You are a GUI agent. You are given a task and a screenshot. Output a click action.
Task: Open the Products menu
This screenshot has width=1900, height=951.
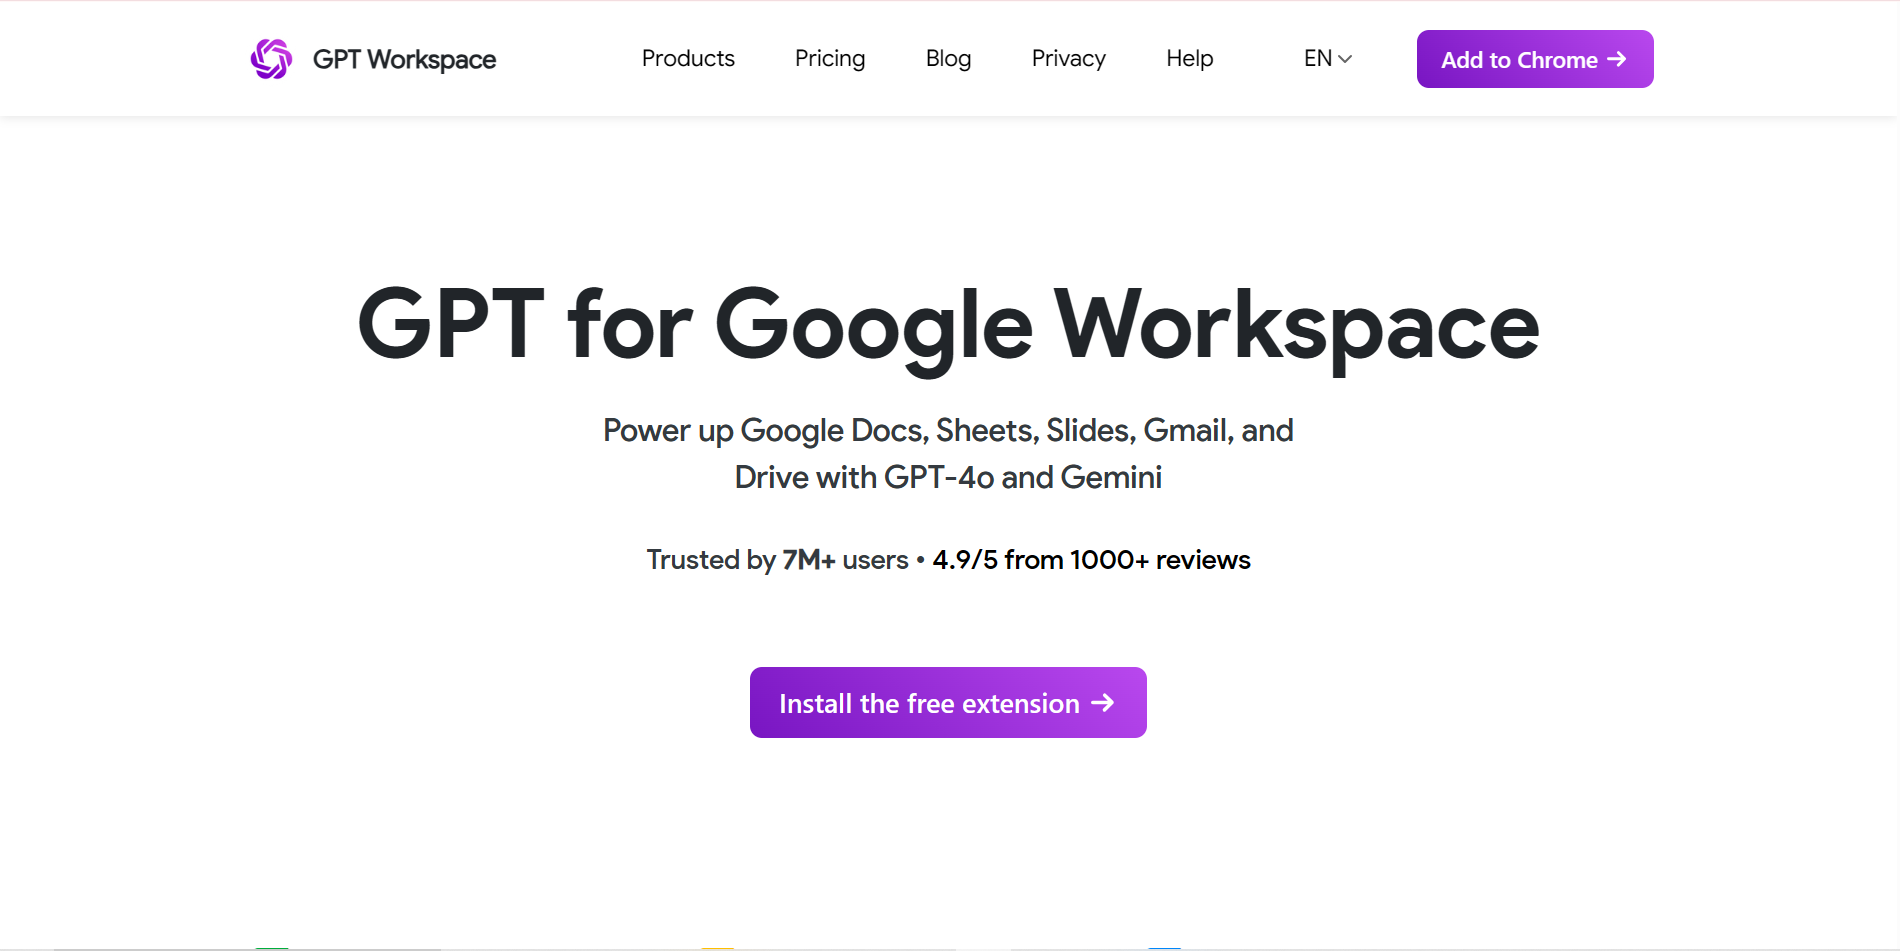(x=688, y=59)
